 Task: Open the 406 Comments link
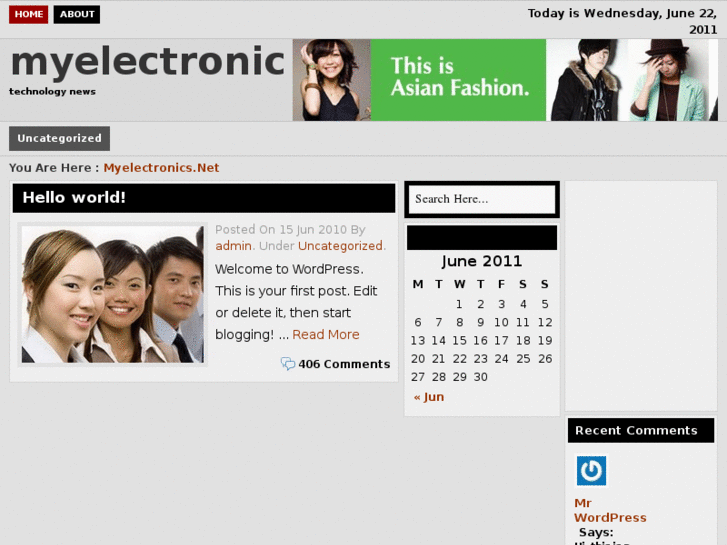pyautogui.click(x=344, y=364)
